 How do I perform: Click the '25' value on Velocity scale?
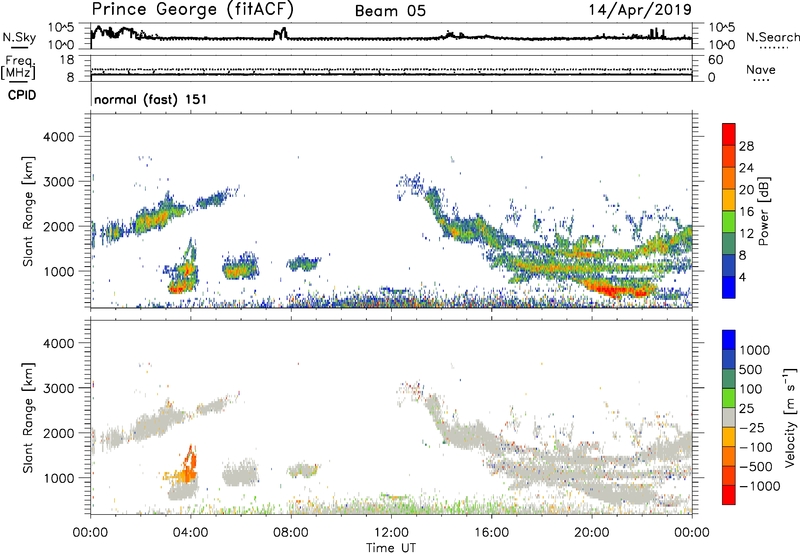click(x=747, y=409)
